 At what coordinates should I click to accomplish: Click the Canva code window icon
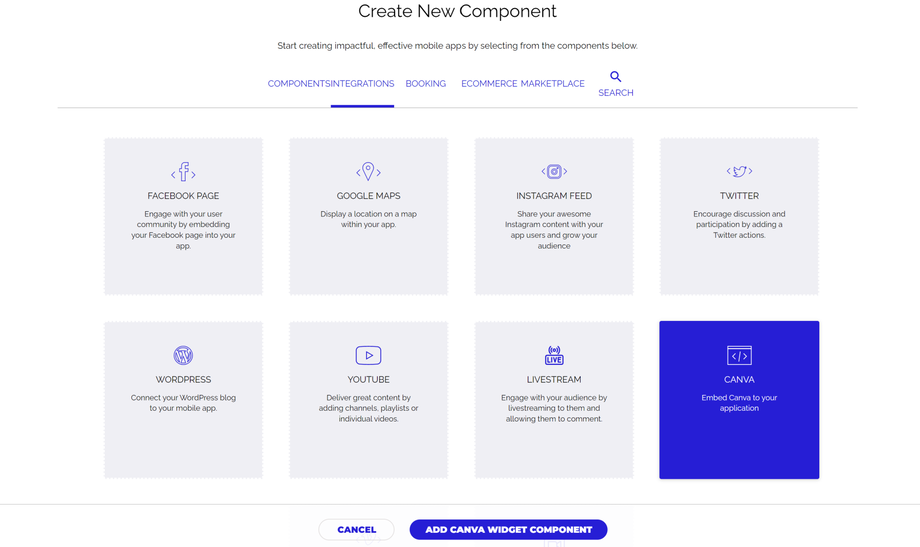tap(739, 355)
